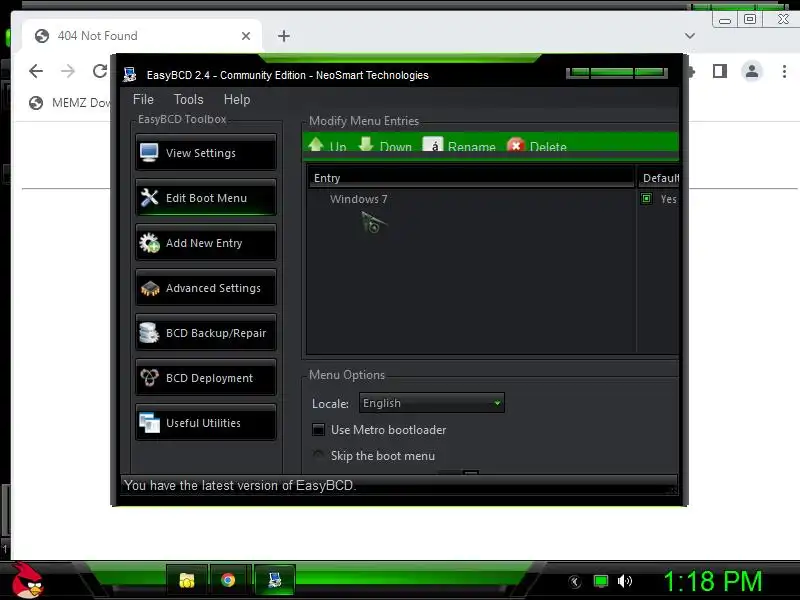Show hidden system tray icons
This screenshot has width=800, height=600.
pos(575,581)
